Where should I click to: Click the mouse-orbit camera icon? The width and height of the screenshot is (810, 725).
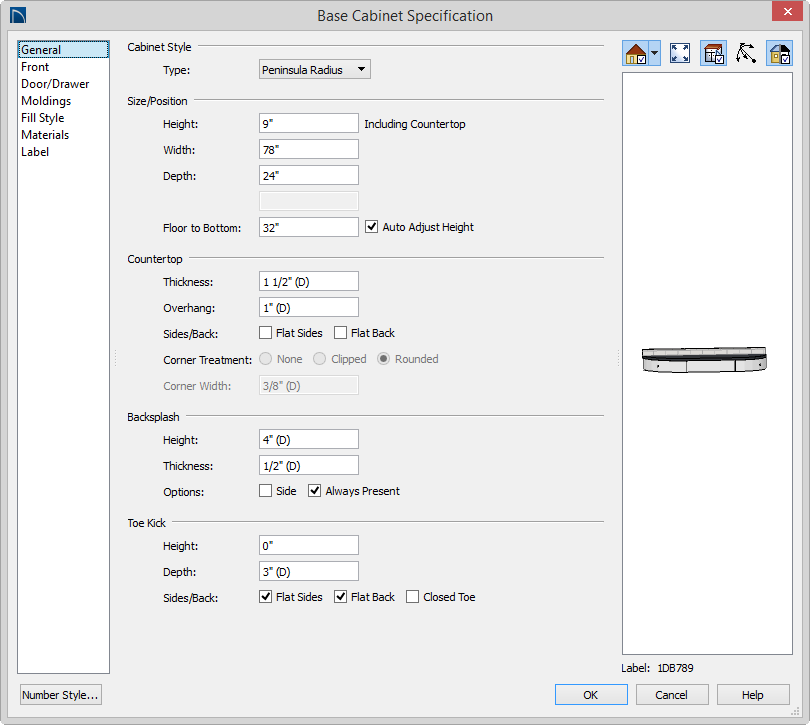[x=746, y=53]
